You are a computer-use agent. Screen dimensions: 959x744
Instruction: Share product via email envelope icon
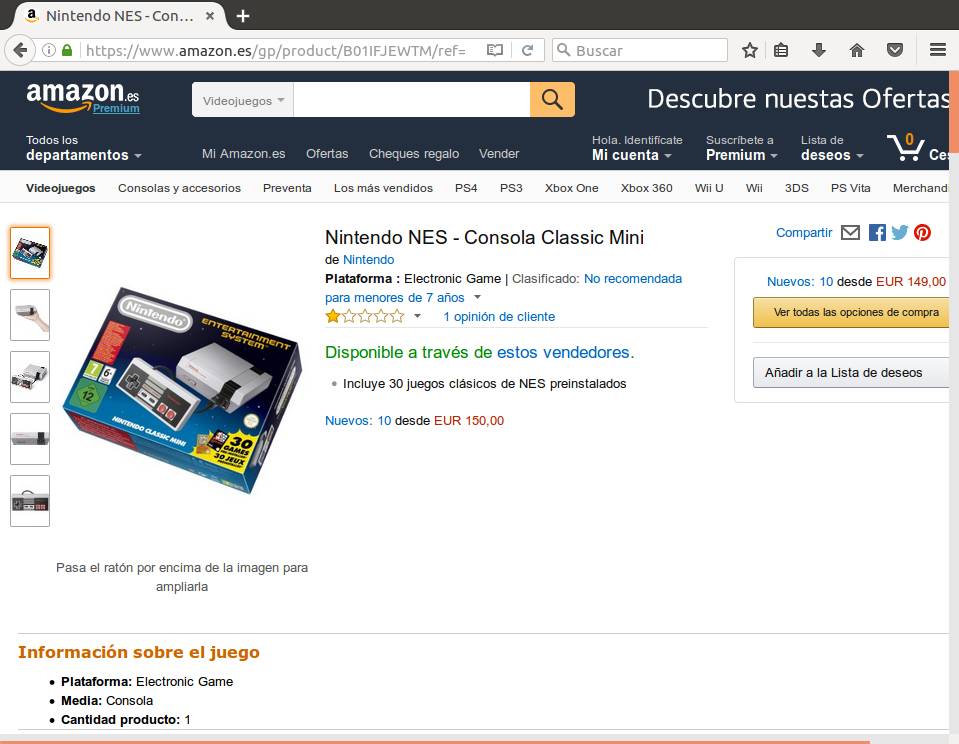click(850, 232)
